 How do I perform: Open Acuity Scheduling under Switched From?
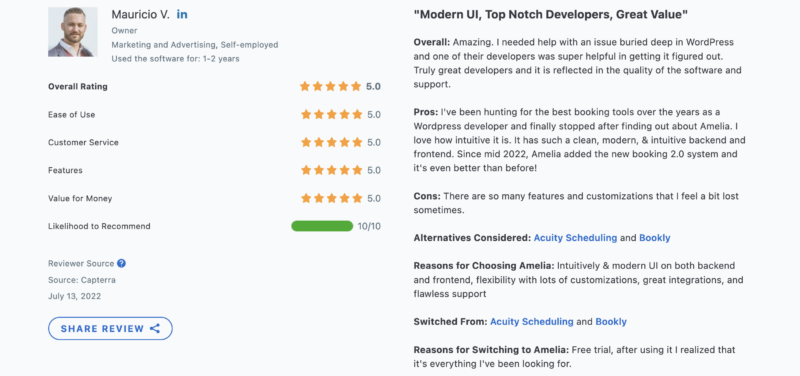(532, 322)
